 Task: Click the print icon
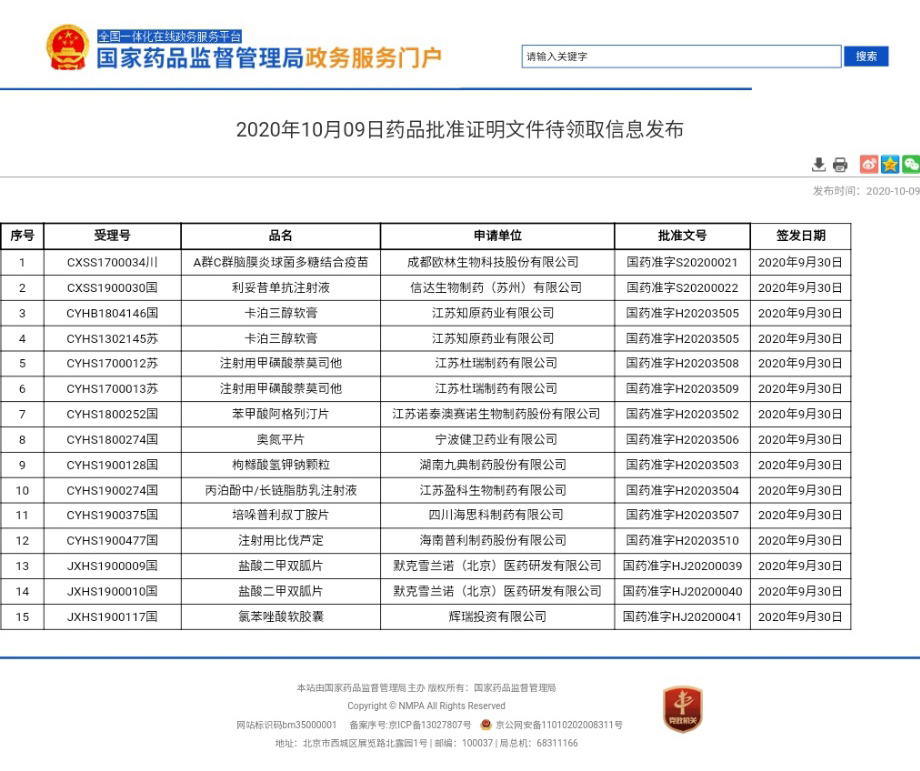click(x=840, y=165)
